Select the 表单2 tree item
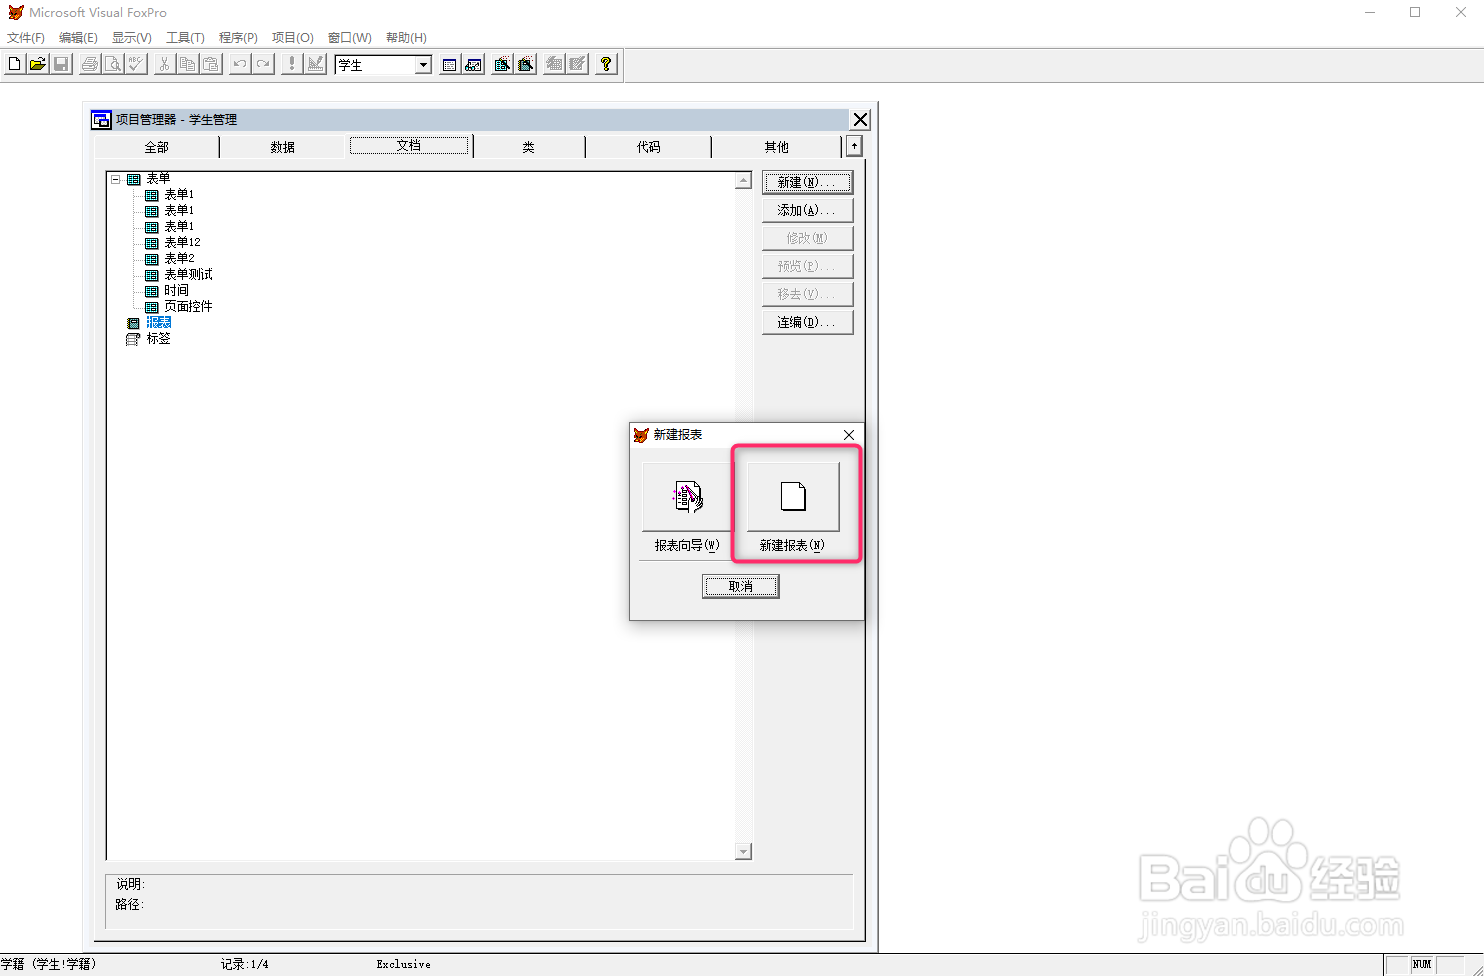 [x=179, y=259]
